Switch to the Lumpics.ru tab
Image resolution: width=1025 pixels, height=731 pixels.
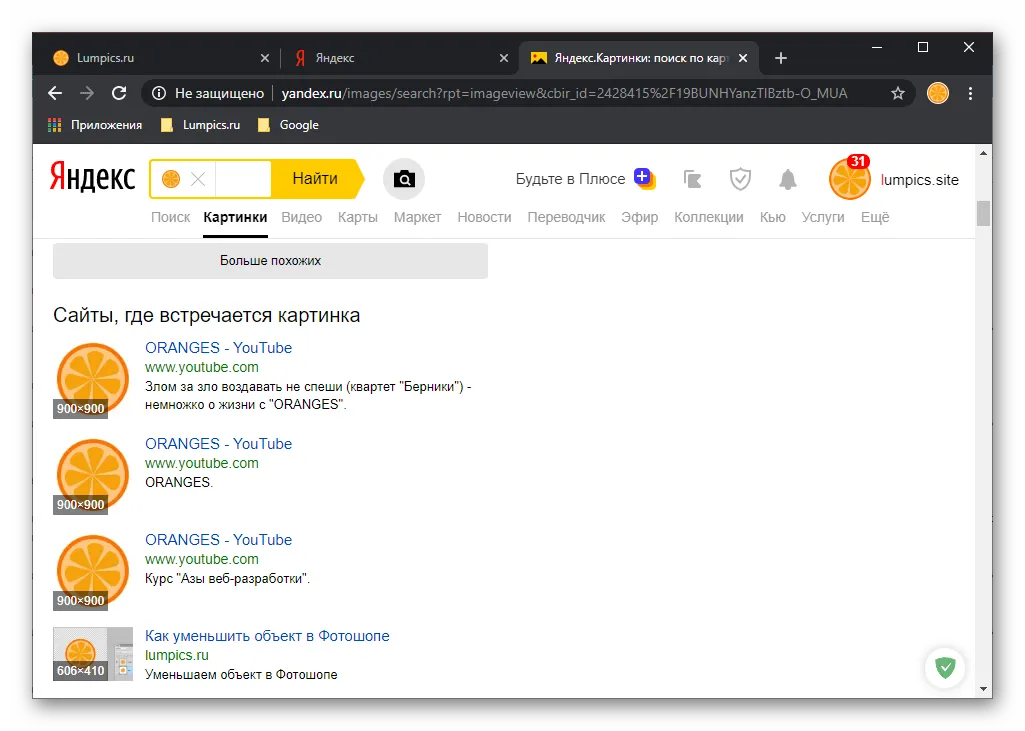161,58
